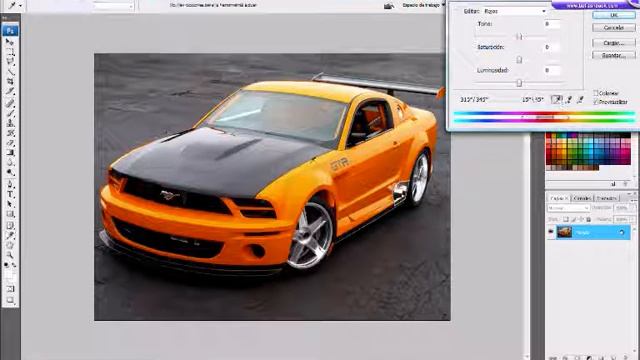Select the Crop tool
Viewport: 640px width, 360px height.
[10, 82]
